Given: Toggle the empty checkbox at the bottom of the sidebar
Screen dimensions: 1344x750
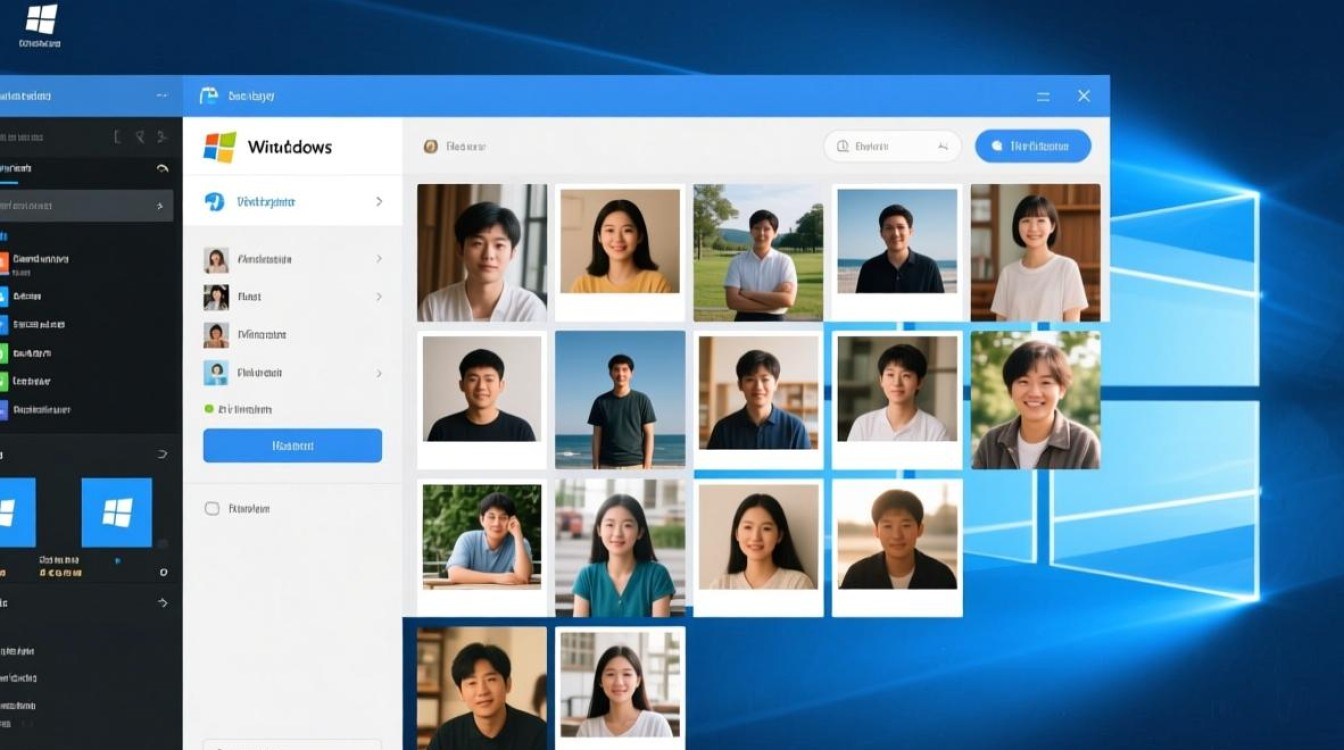Looking at the screenshot, I should click(x=212, y=508).
